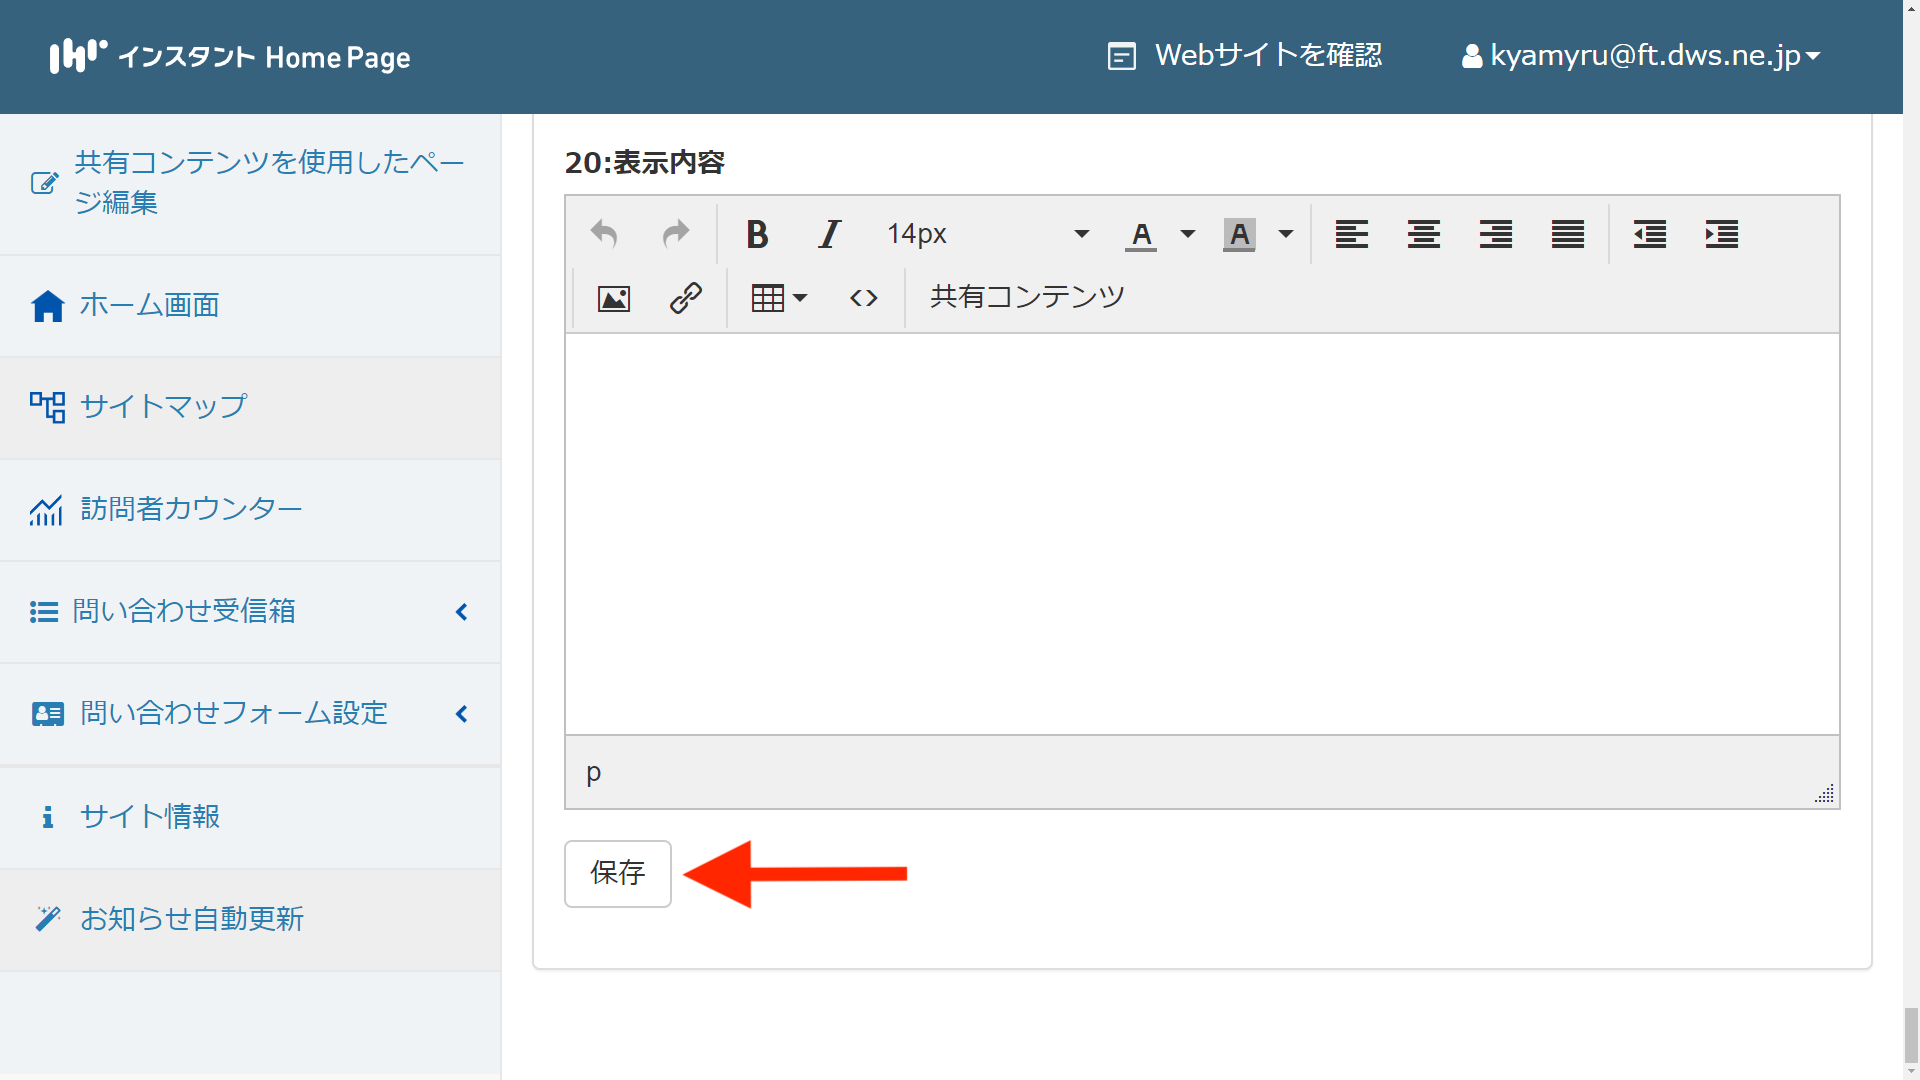Viewport: 1920px width, 1080px height.
Task: Click the 共有コンテンツ toolbar button
Action: click(x=1027, y=297)
